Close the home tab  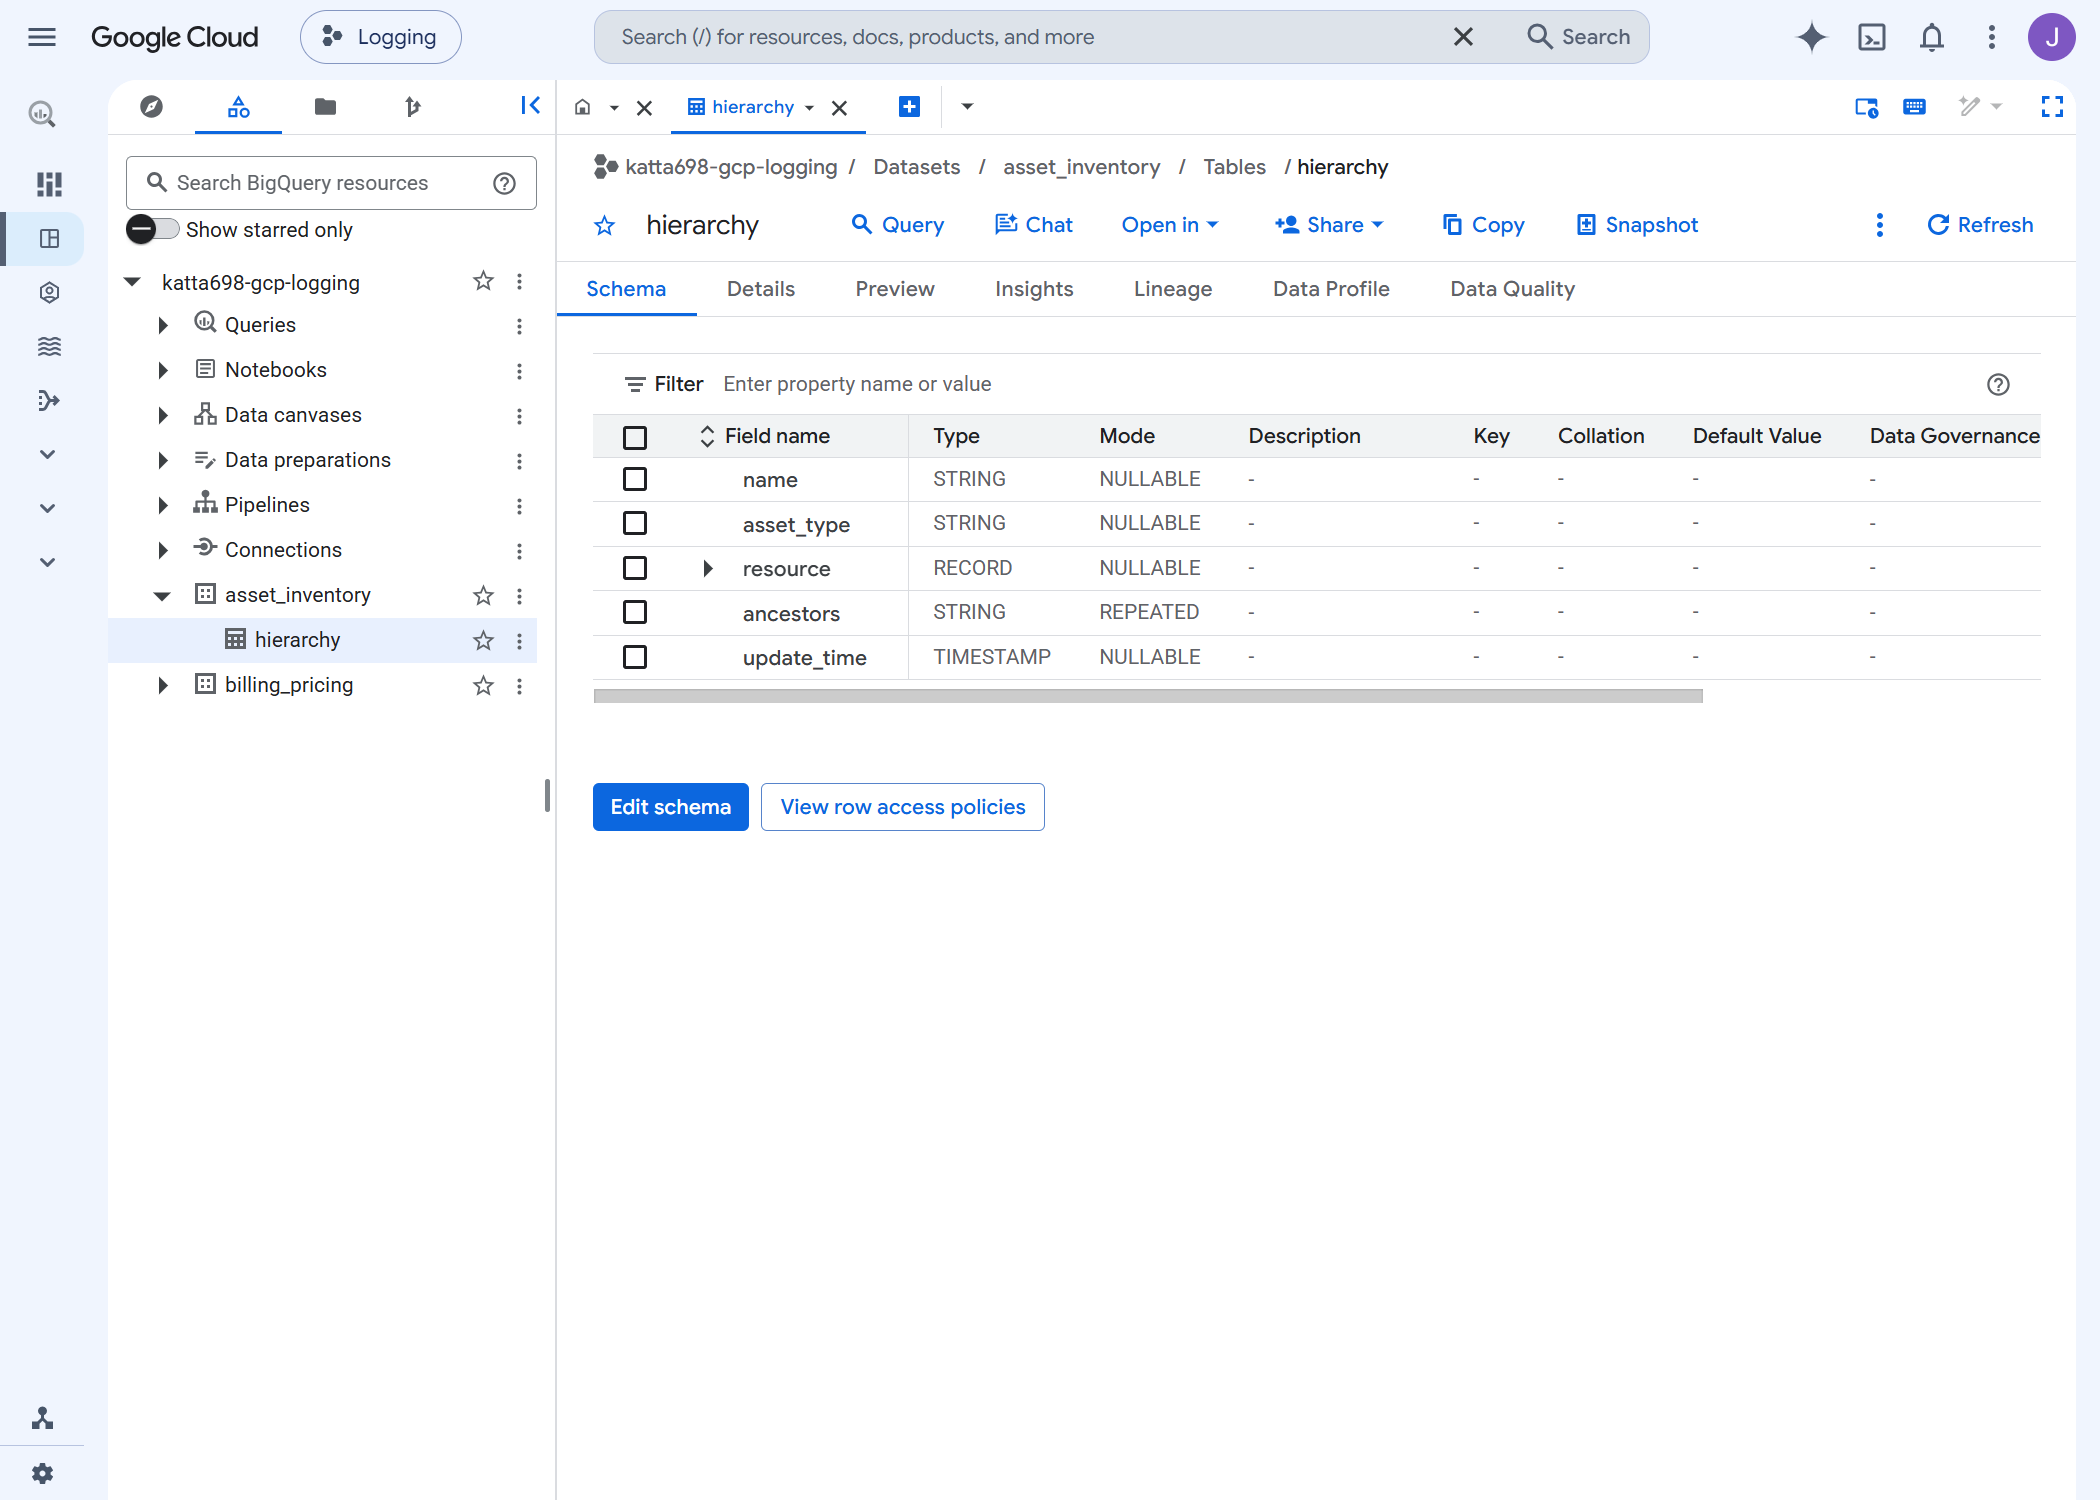tap(645, 108)
